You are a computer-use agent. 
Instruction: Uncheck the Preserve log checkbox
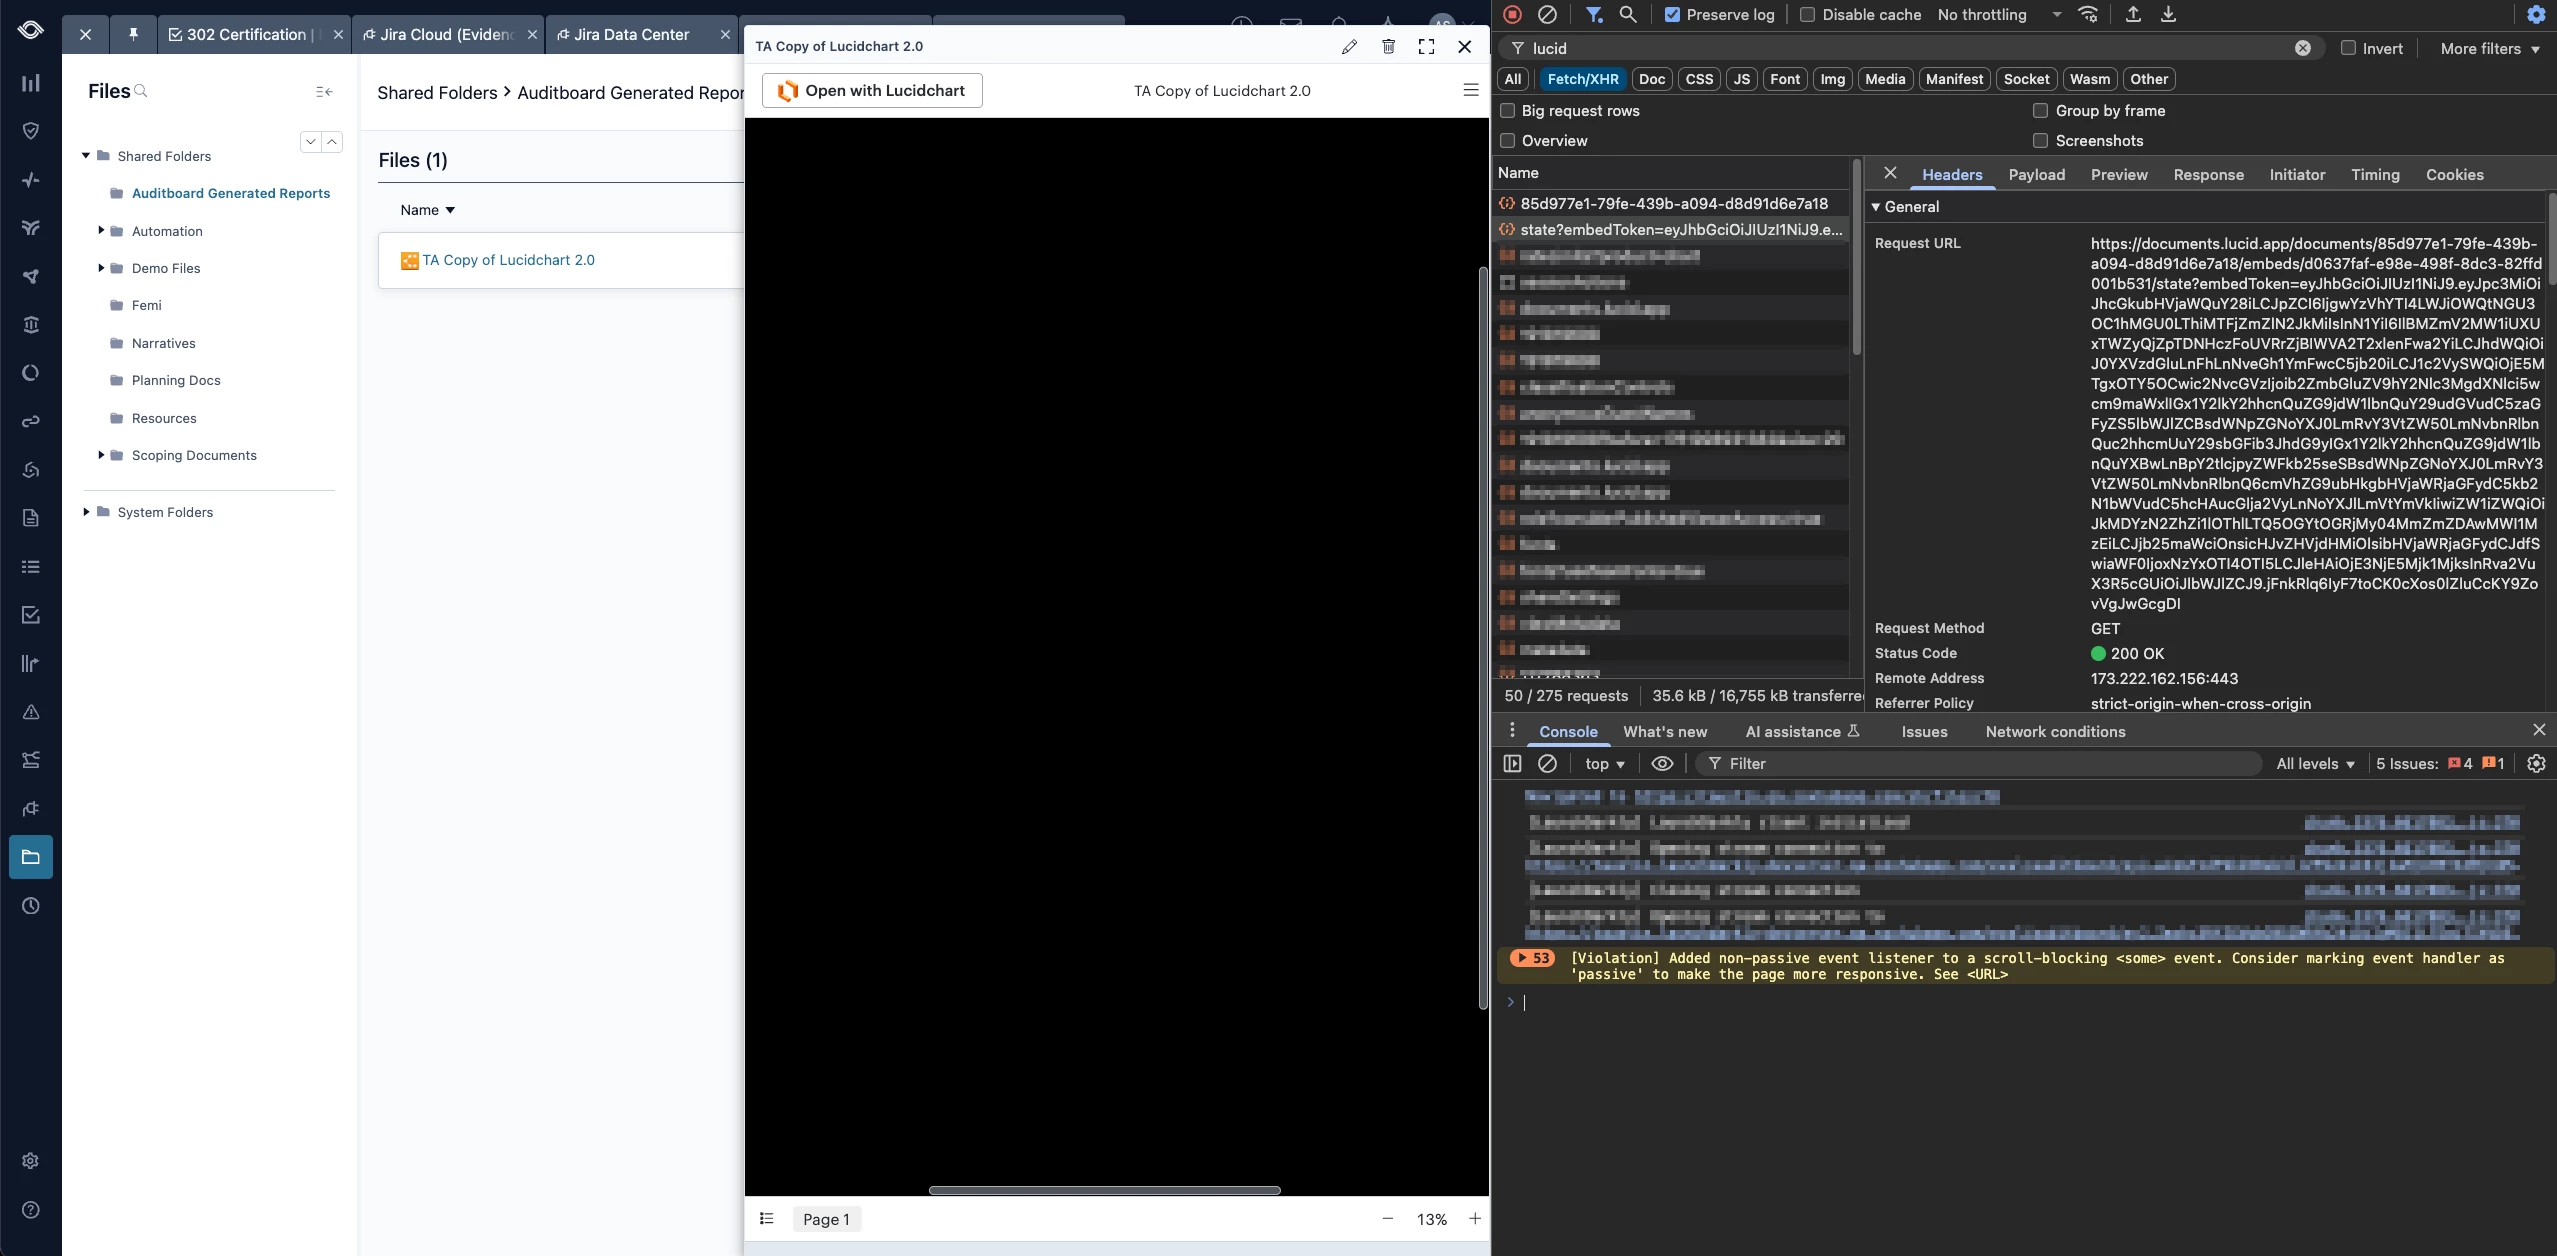click(1672, 14)
